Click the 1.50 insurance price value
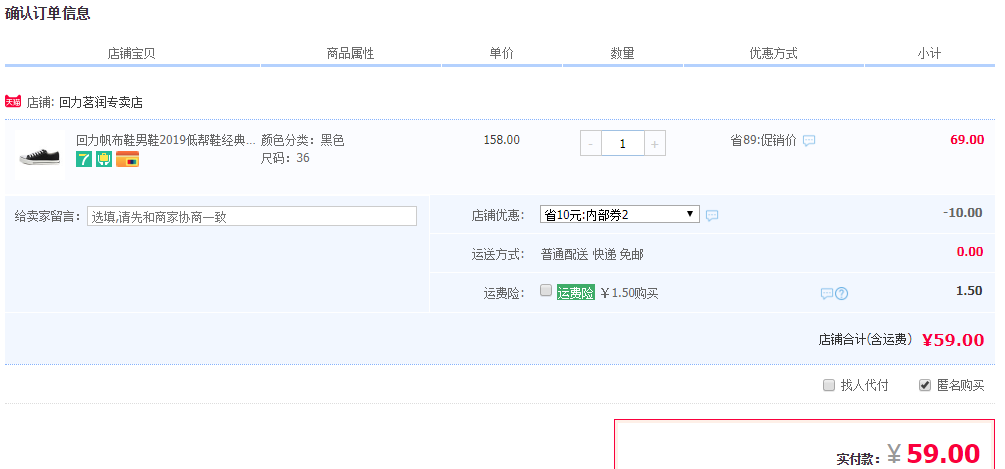 [x=969, y=291]
